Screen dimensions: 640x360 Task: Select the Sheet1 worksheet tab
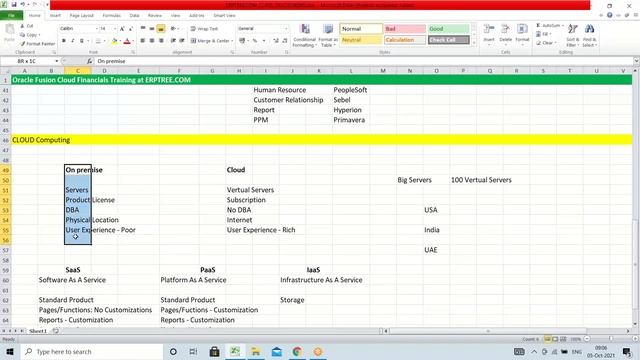coord(38,331)
